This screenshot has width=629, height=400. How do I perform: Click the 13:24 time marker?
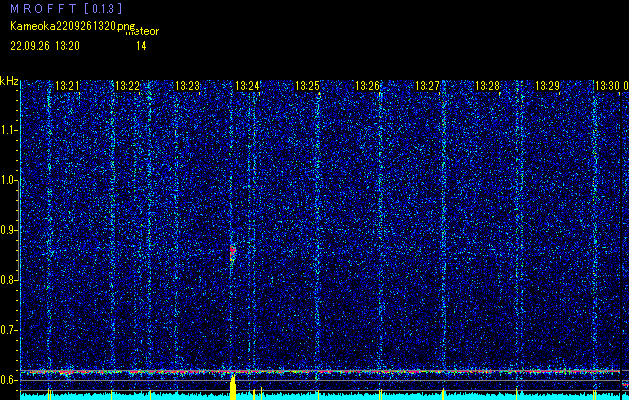[x=247, y=86]
